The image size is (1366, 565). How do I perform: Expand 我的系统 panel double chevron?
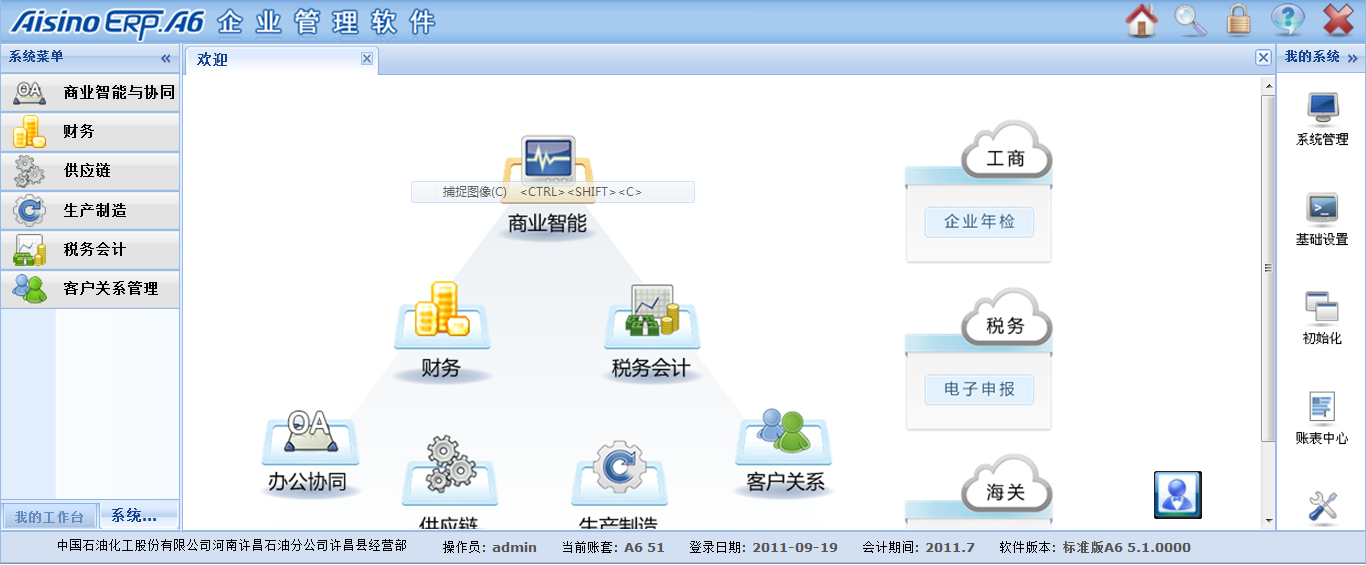click(1352, 58)
